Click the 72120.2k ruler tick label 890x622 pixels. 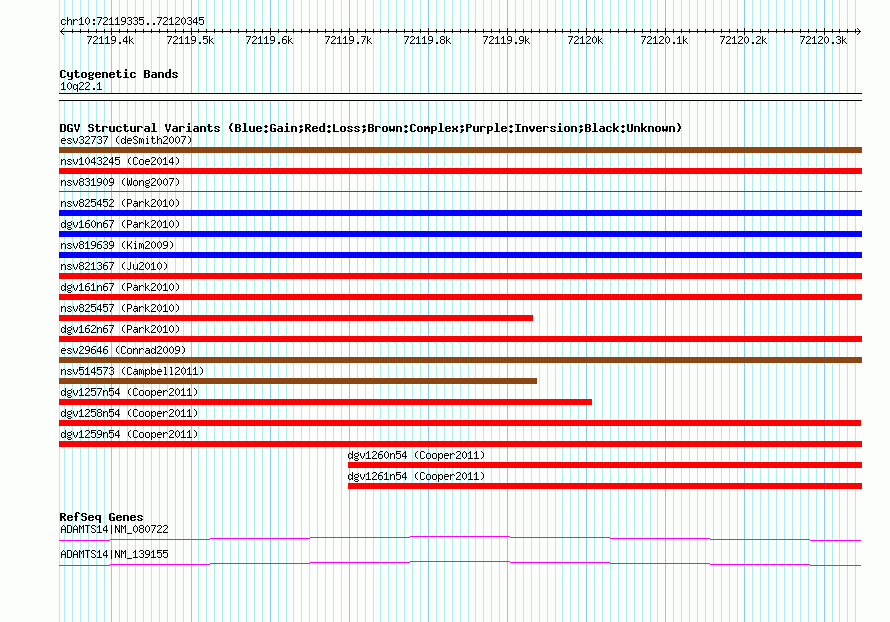coord(743,40)
